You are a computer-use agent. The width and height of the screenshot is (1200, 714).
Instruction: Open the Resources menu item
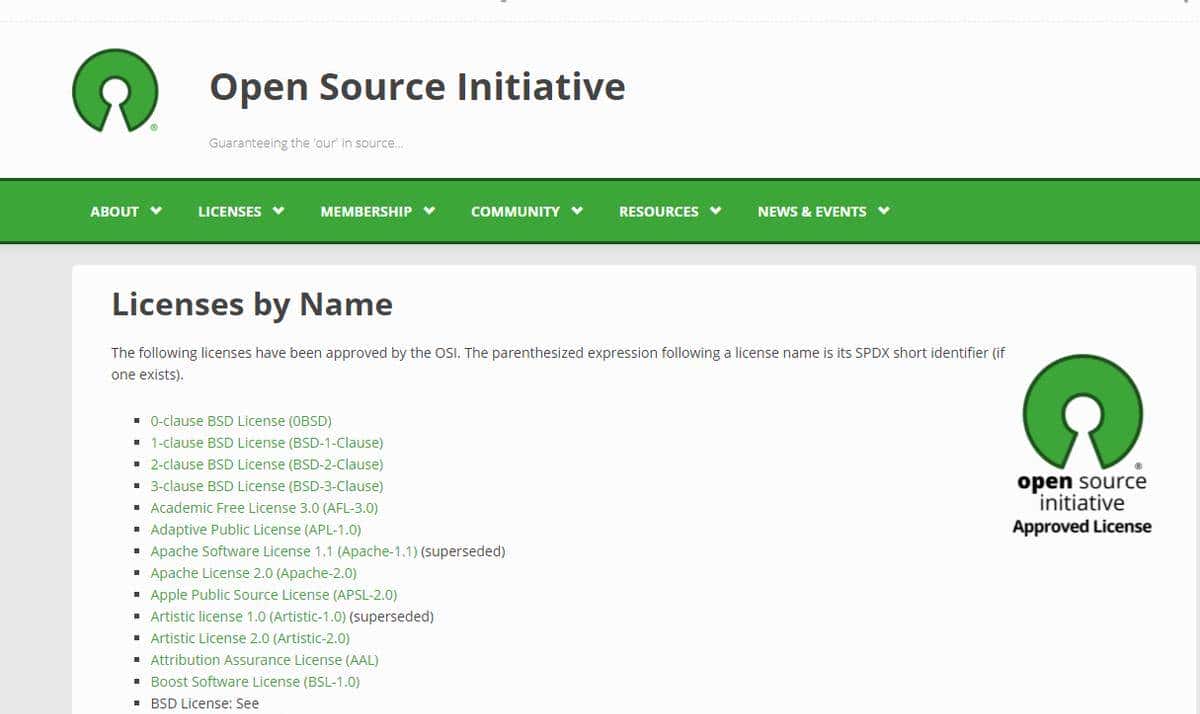658,211
